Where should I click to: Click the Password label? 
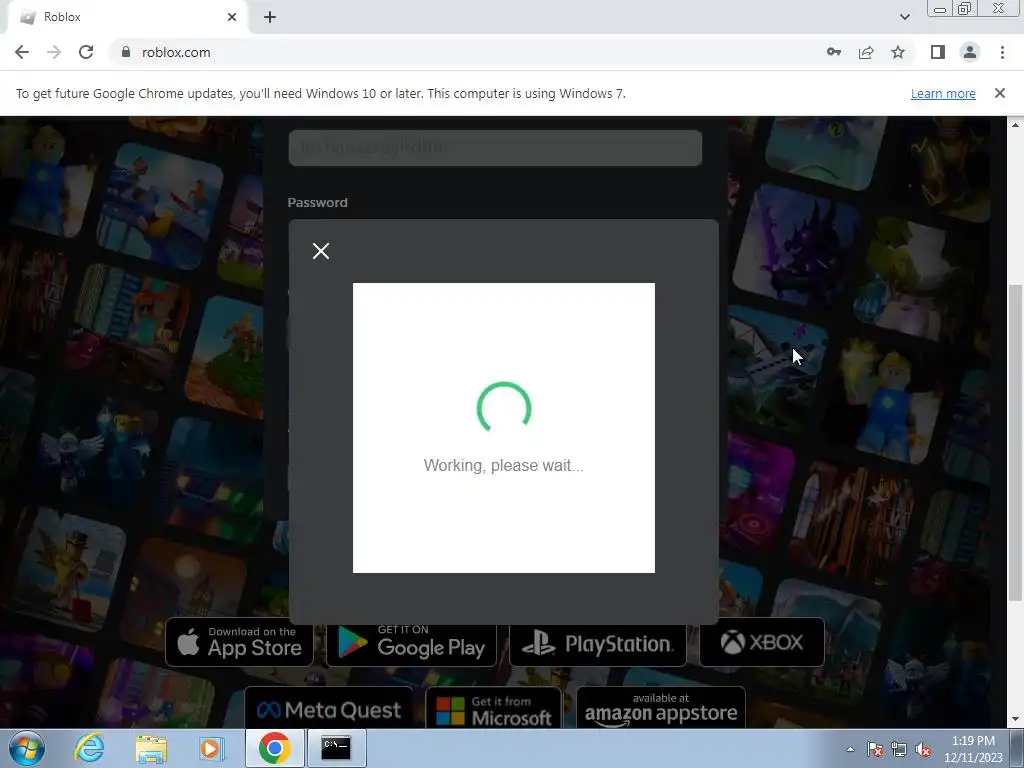click(x=317, y=202)
